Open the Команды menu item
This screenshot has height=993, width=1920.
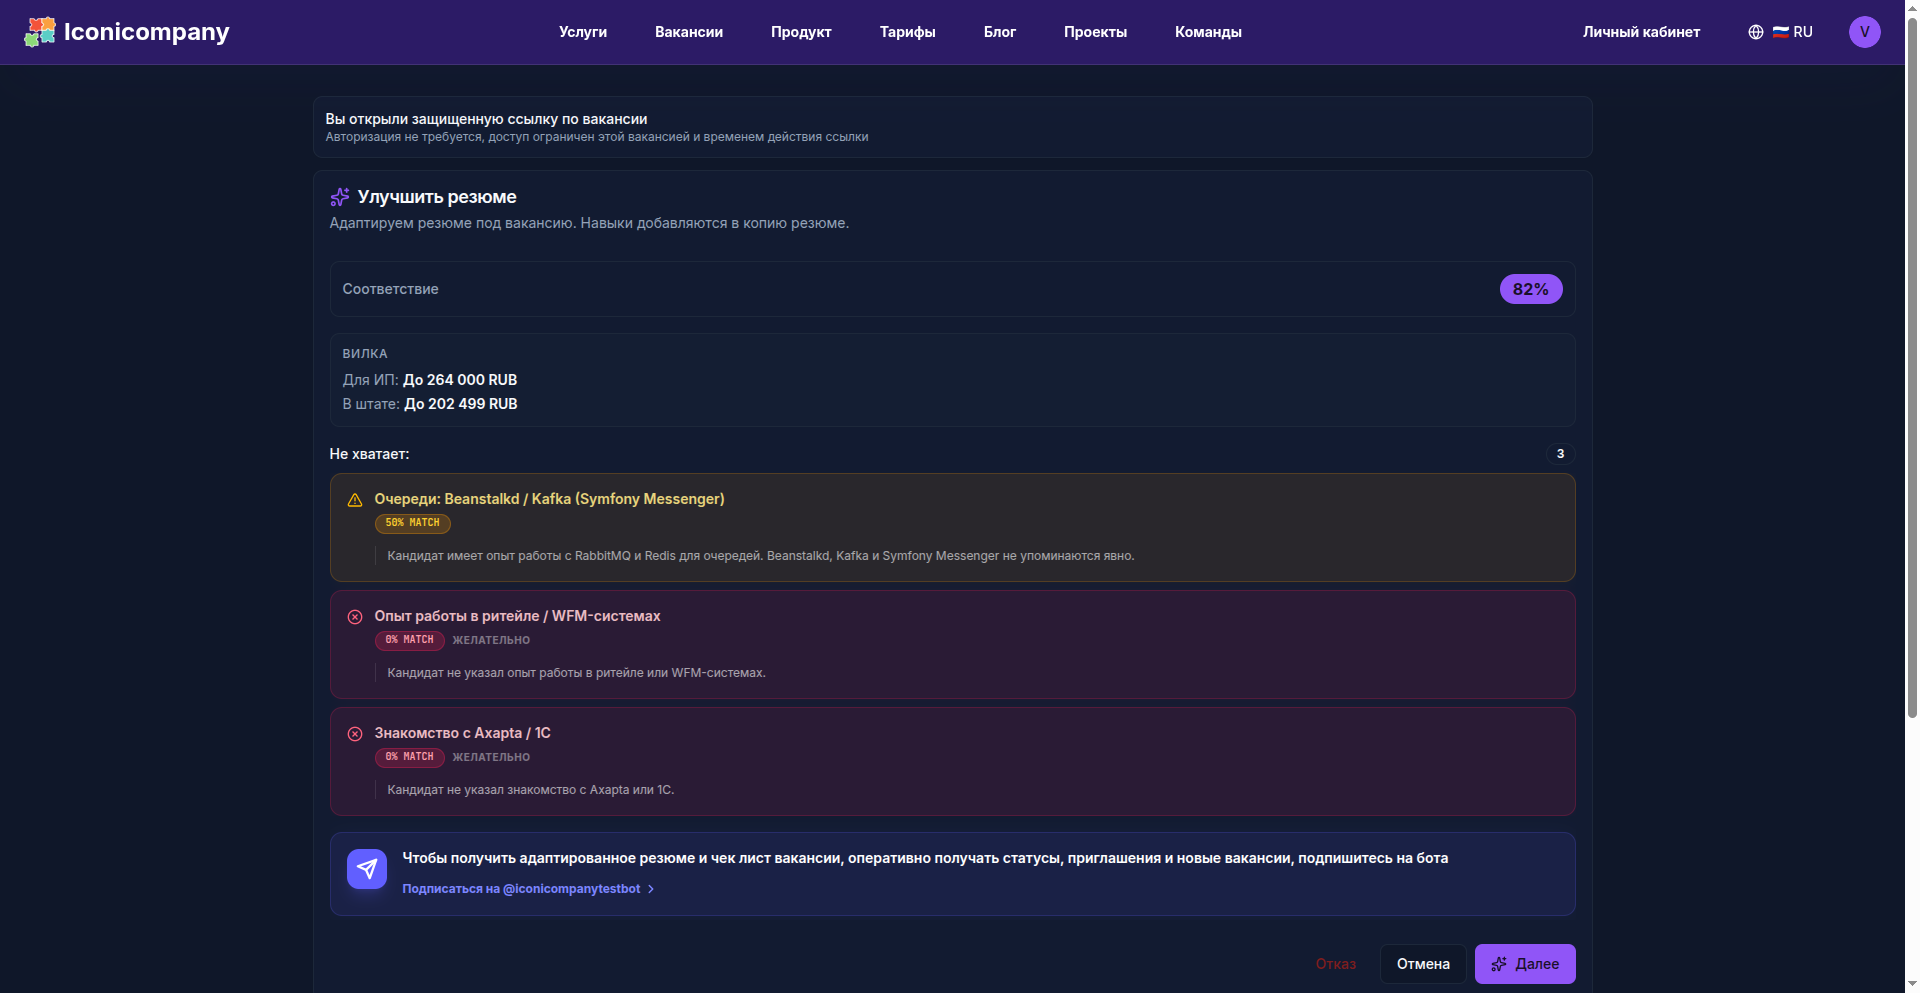coord(1208,32)
